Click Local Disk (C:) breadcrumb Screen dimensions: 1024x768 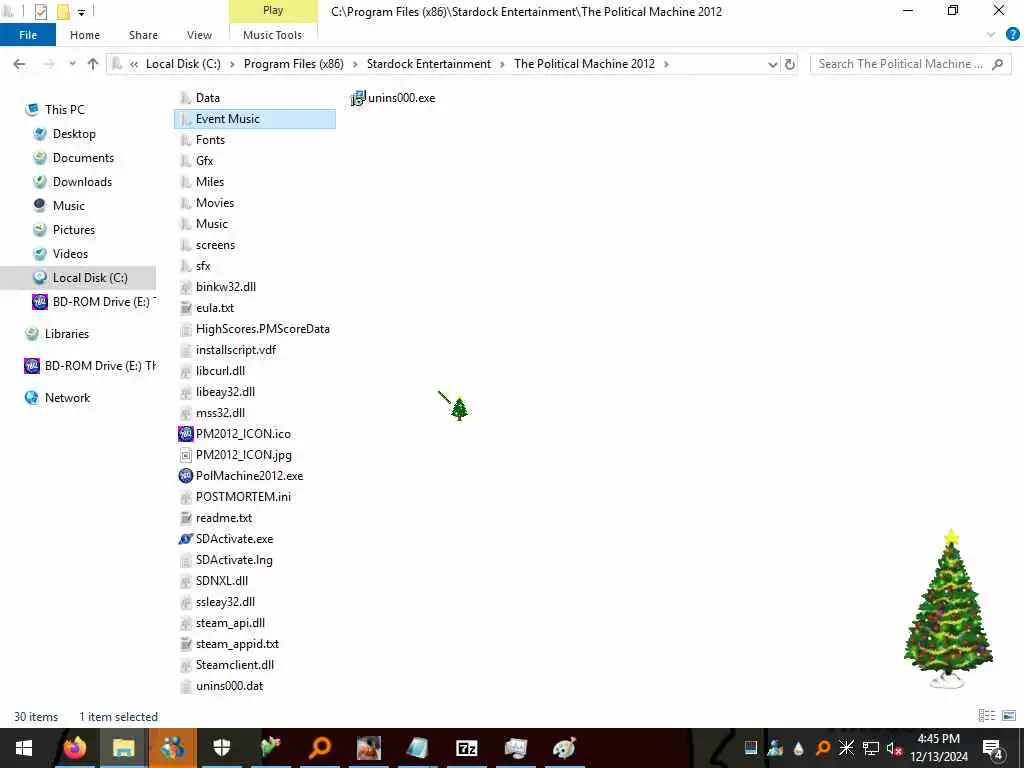[184, 64]
